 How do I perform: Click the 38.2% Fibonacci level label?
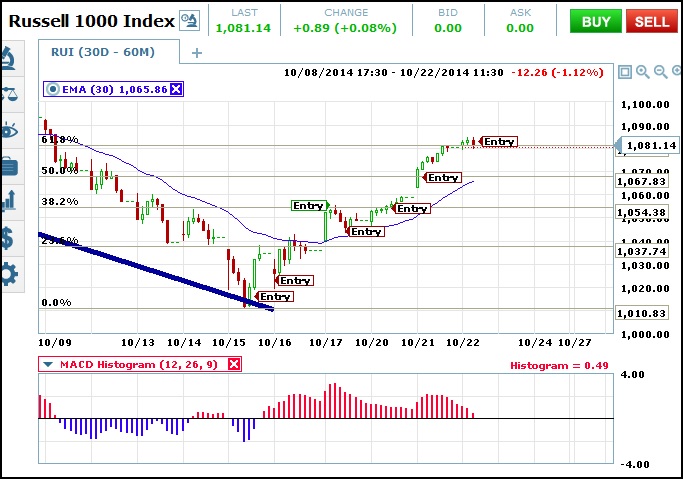pos(60,201)
